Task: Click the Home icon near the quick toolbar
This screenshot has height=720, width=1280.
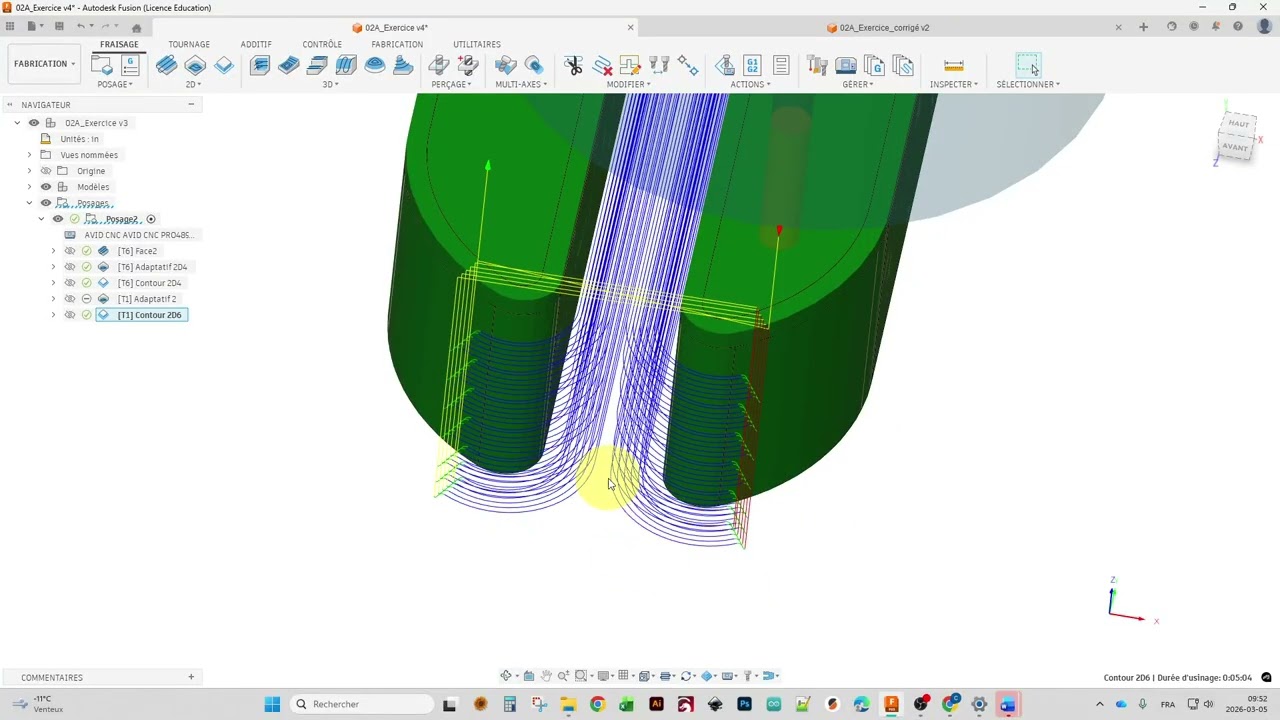Action: tap(137, 27)
